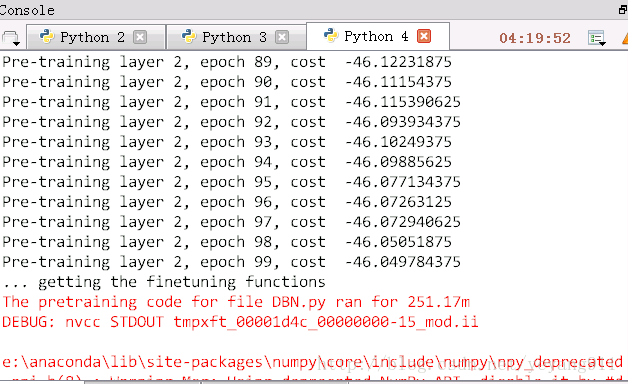
Task: Close the Python 2 tab
Action: click(140, 37)
